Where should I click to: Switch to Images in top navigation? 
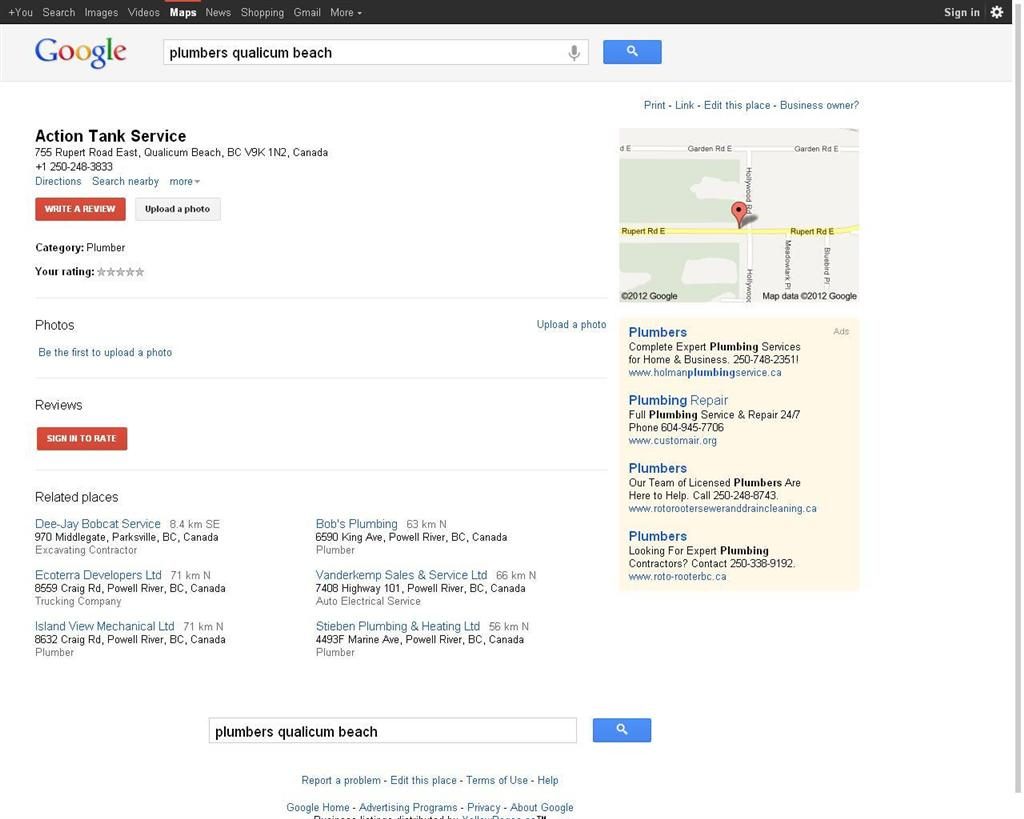tap(101, 12)
